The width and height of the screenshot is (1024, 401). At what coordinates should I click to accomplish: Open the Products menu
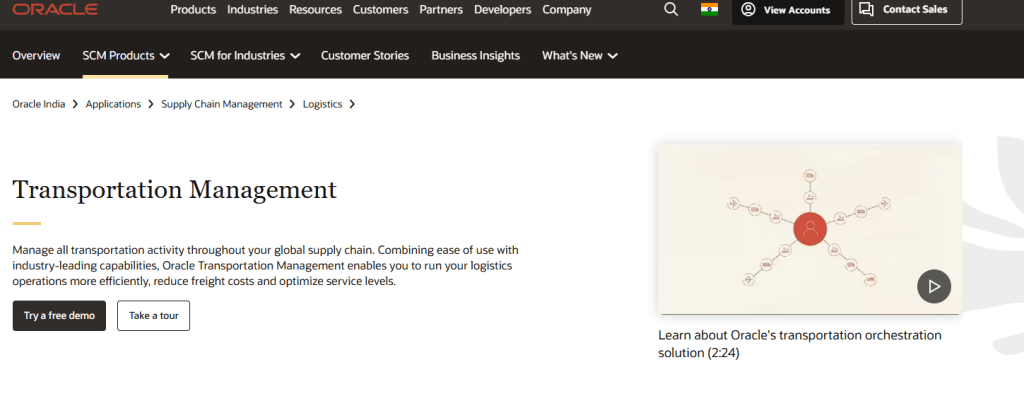[193, 10]
